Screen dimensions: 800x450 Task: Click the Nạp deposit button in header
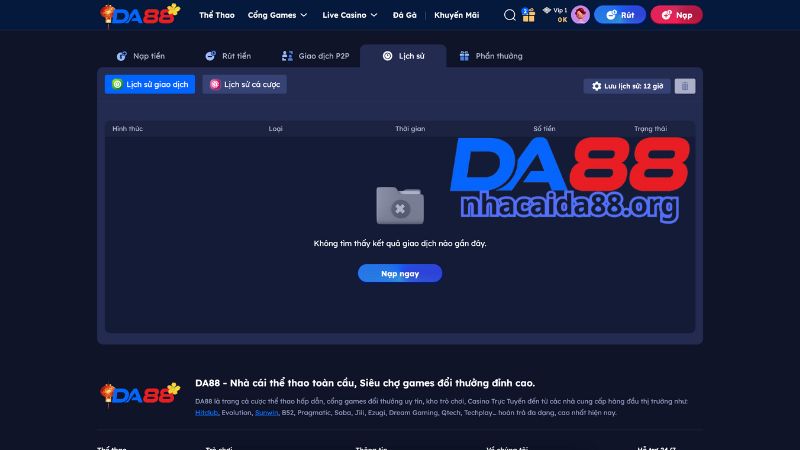click(677, 15)
